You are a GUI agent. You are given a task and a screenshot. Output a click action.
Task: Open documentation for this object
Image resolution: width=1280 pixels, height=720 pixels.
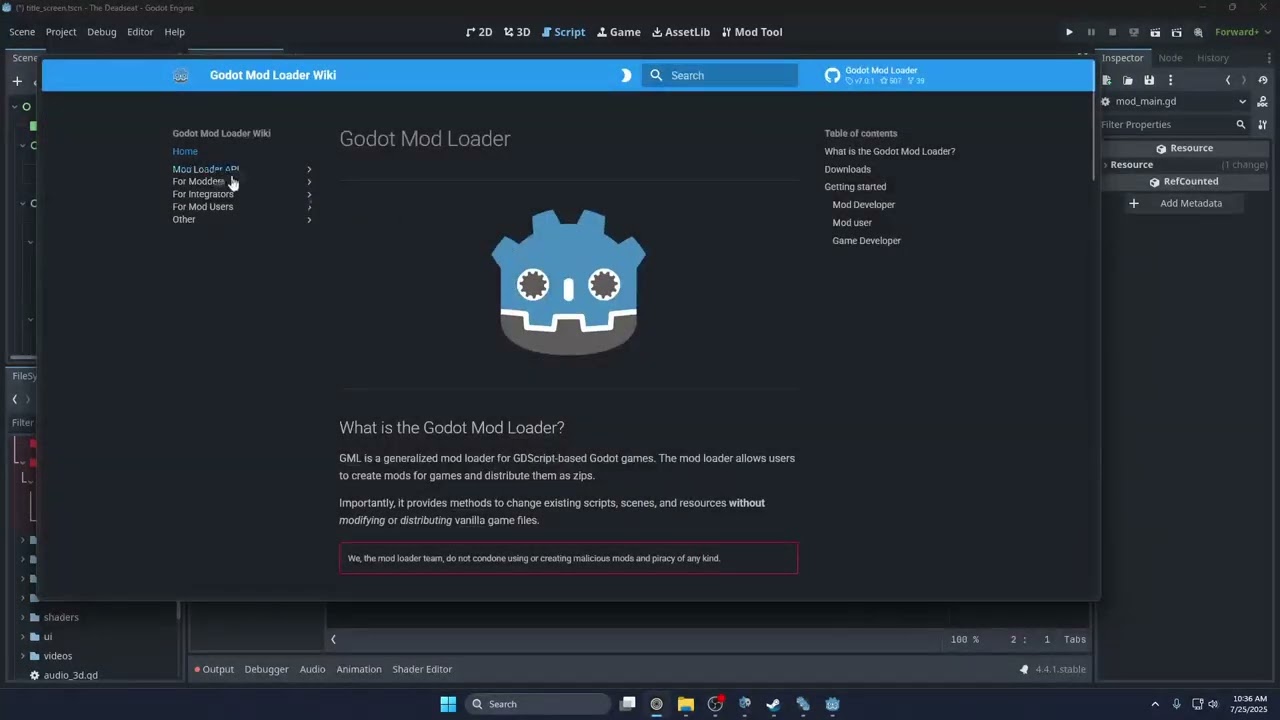pos(1263,102)
